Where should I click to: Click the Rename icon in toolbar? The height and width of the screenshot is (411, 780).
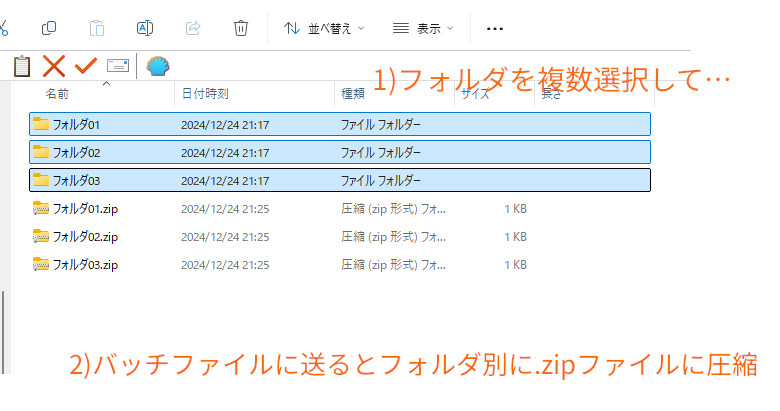[145, 28]
